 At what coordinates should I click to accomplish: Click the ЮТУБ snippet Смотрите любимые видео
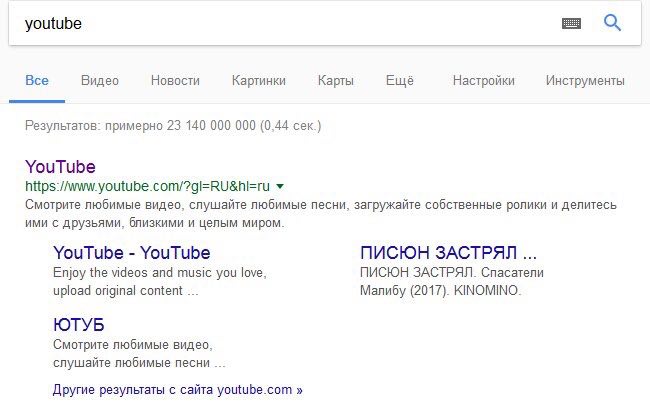[139, 353]
